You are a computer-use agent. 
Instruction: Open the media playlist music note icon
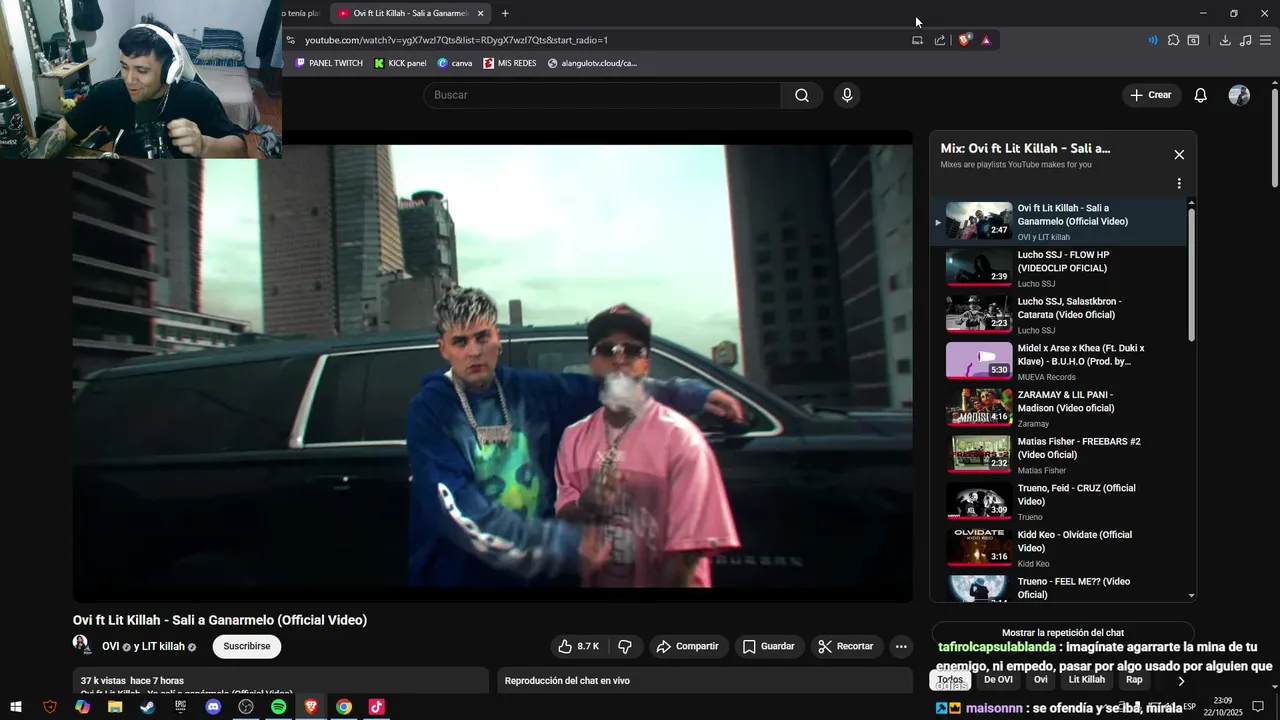(1245, 40)
